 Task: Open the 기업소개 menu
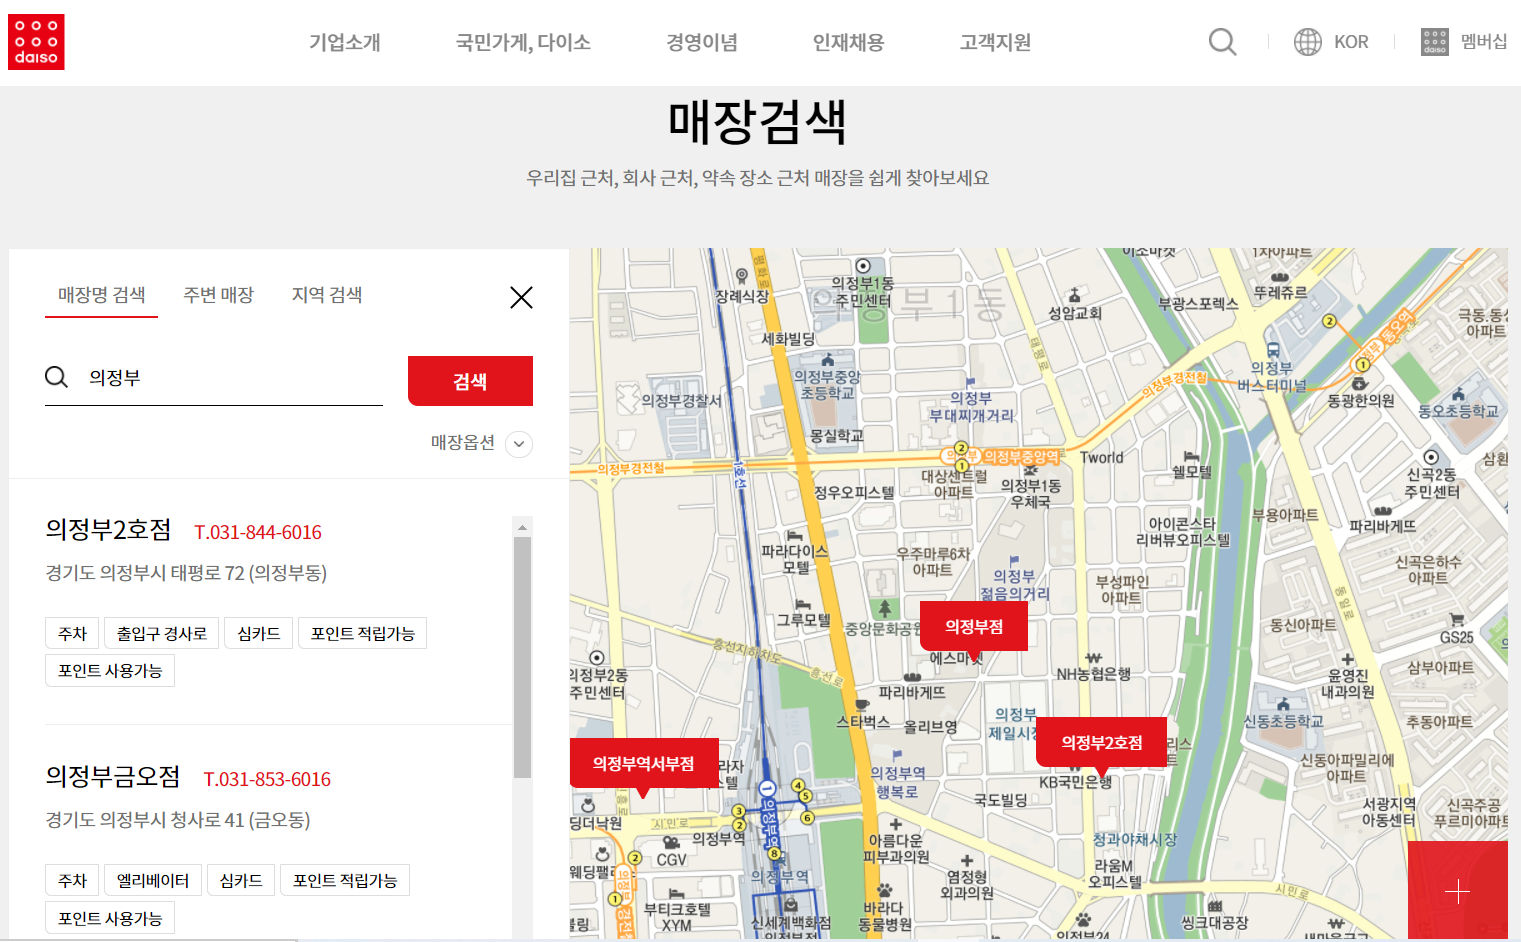[345, 42]
